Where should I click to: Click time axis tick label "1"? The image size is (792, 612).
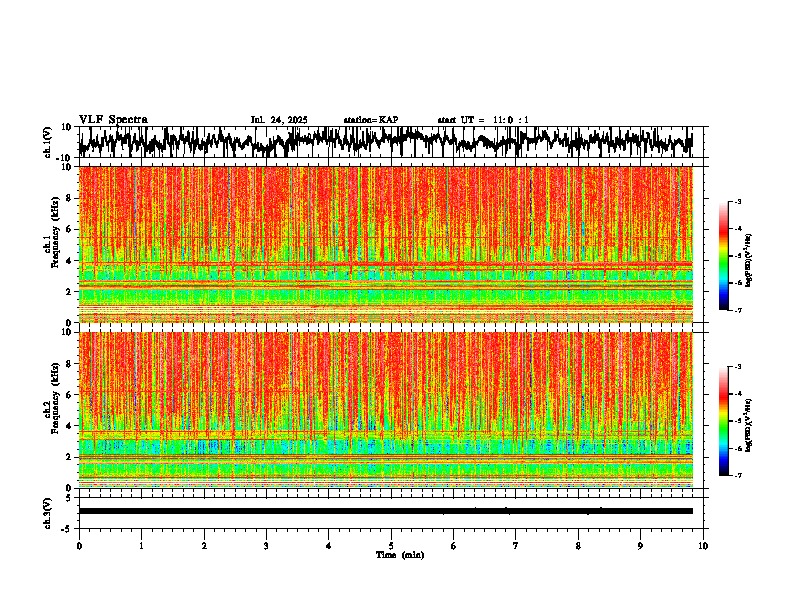[141, 546]
